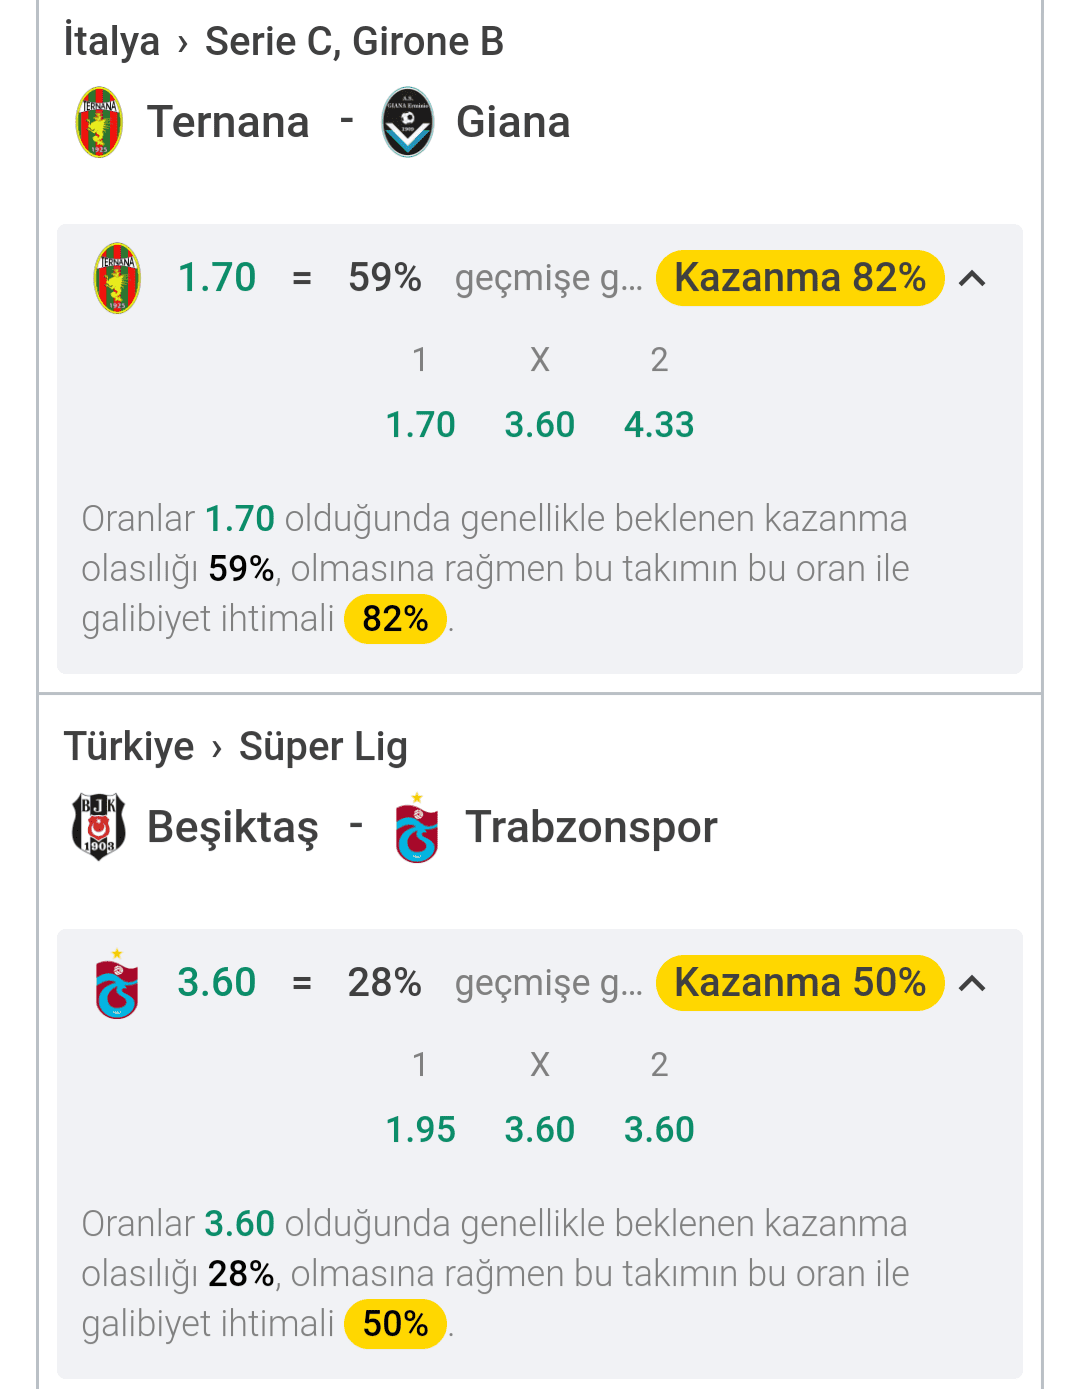Screen dimensions: 1080x1389
Task: Open the Trabzonspor team name
Action: pos(591,827)
